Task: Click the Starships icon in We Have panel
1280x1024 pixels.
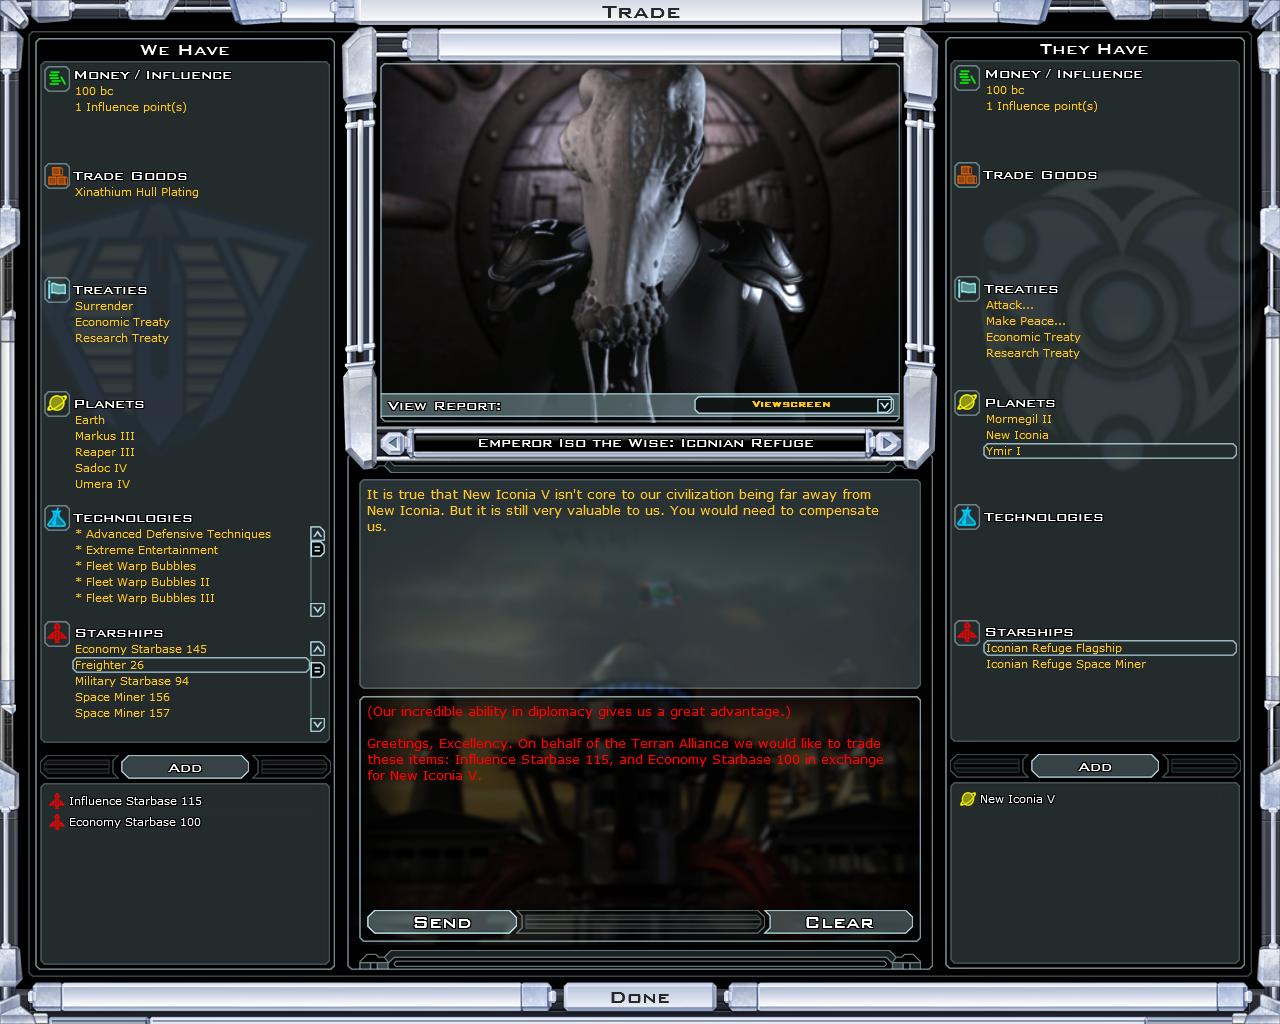Action: [x=56, y=636]
